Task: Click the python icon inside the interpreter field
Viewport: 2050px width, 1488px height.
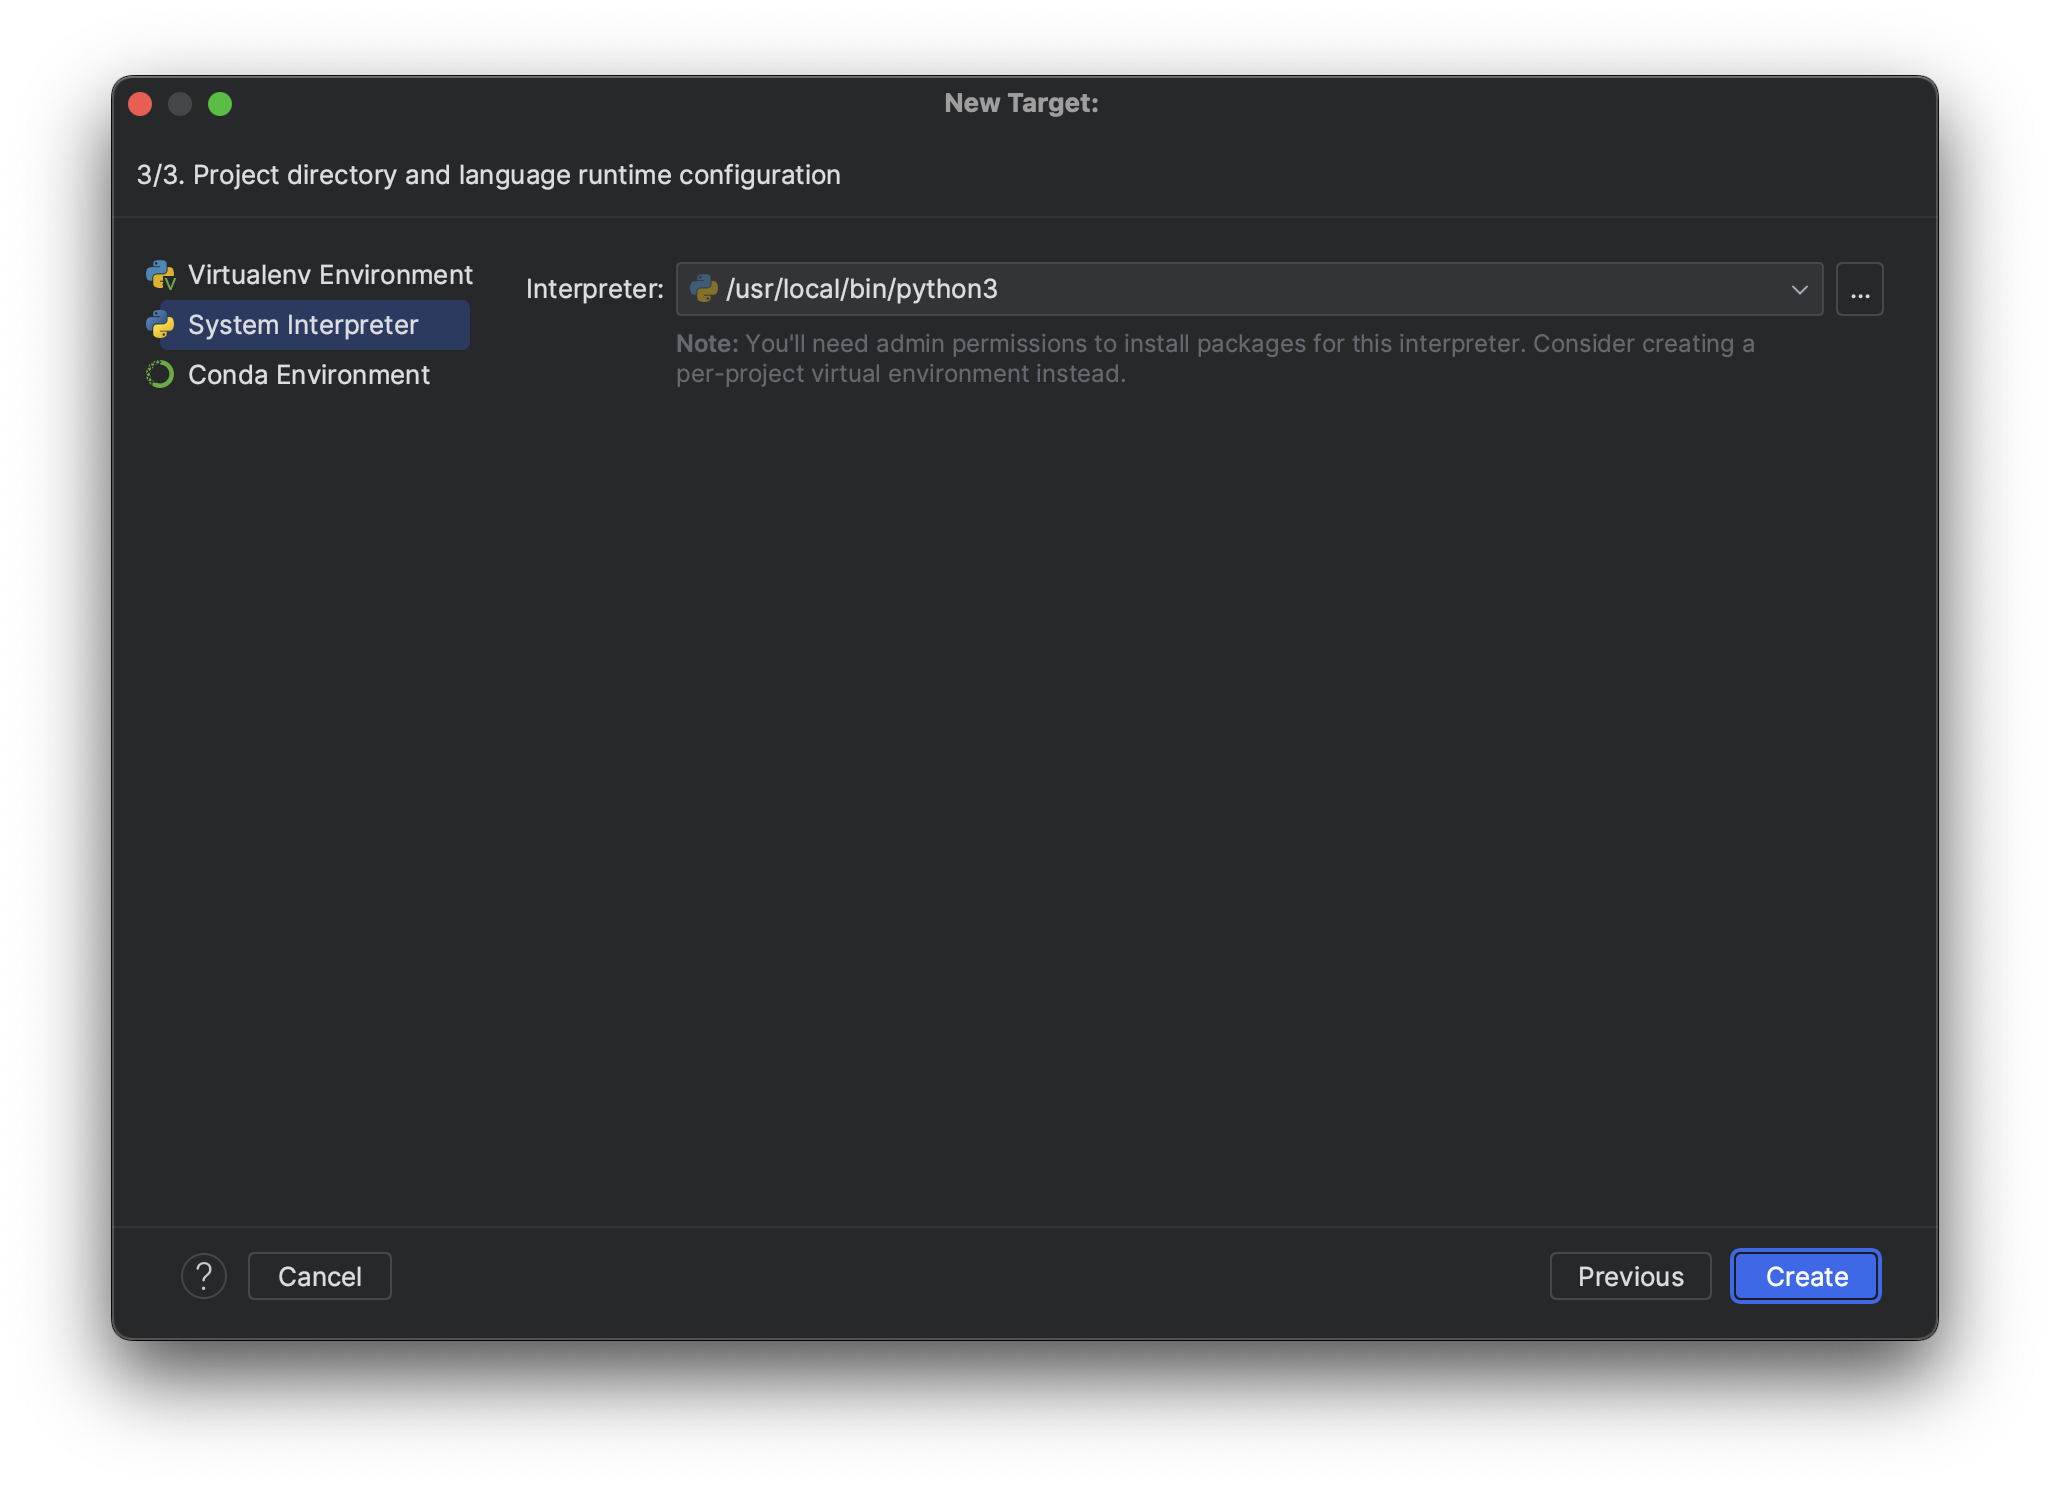Action: [705, 289]
